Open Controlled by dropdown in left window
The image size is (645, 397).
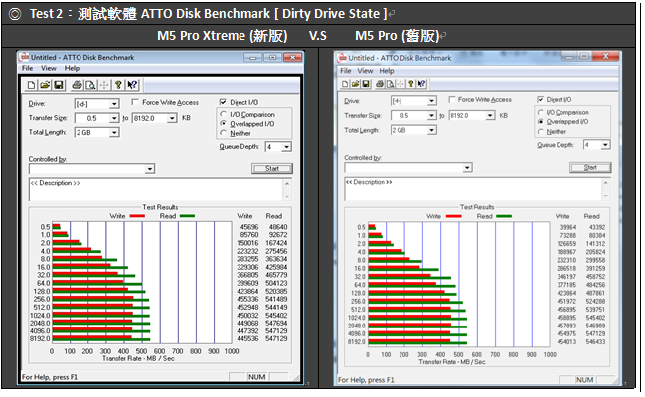(x=150, y=169)
